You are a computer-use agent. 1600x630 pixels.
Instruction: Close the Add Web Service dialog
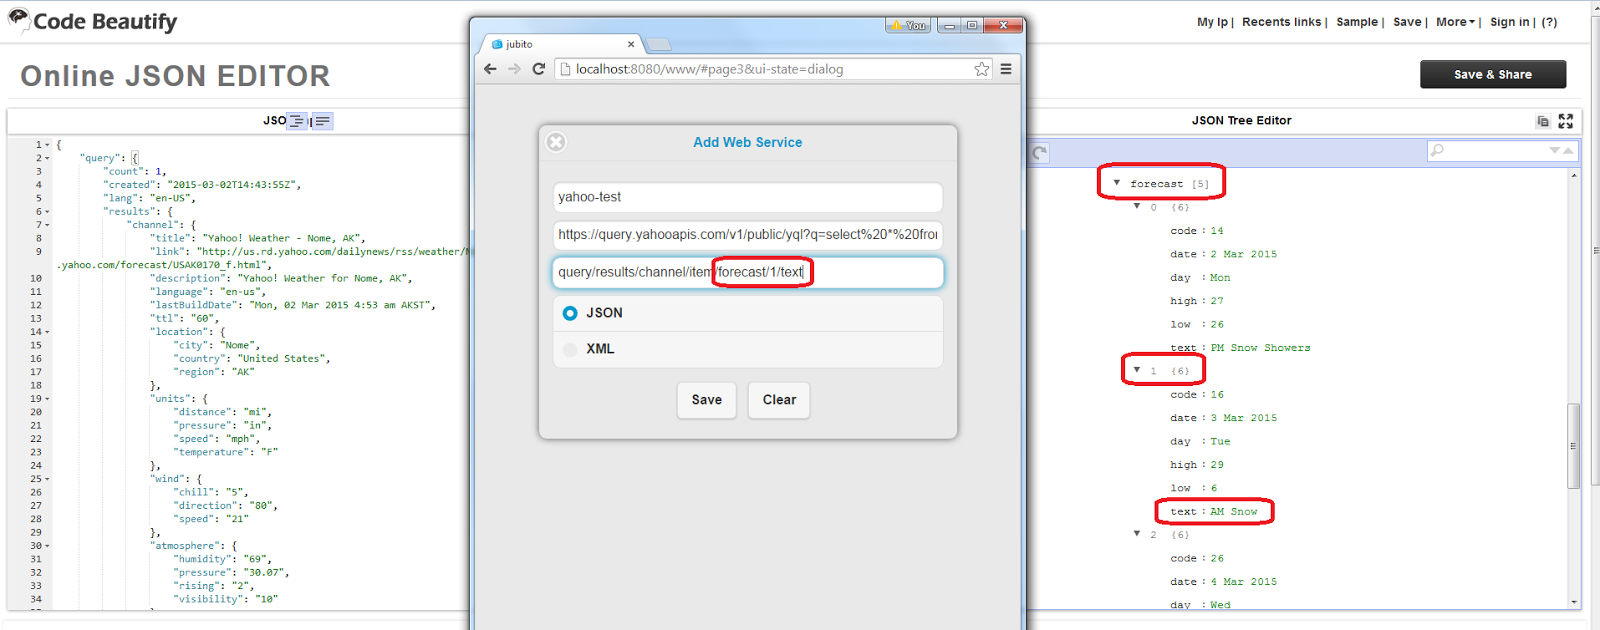[556, 142]
